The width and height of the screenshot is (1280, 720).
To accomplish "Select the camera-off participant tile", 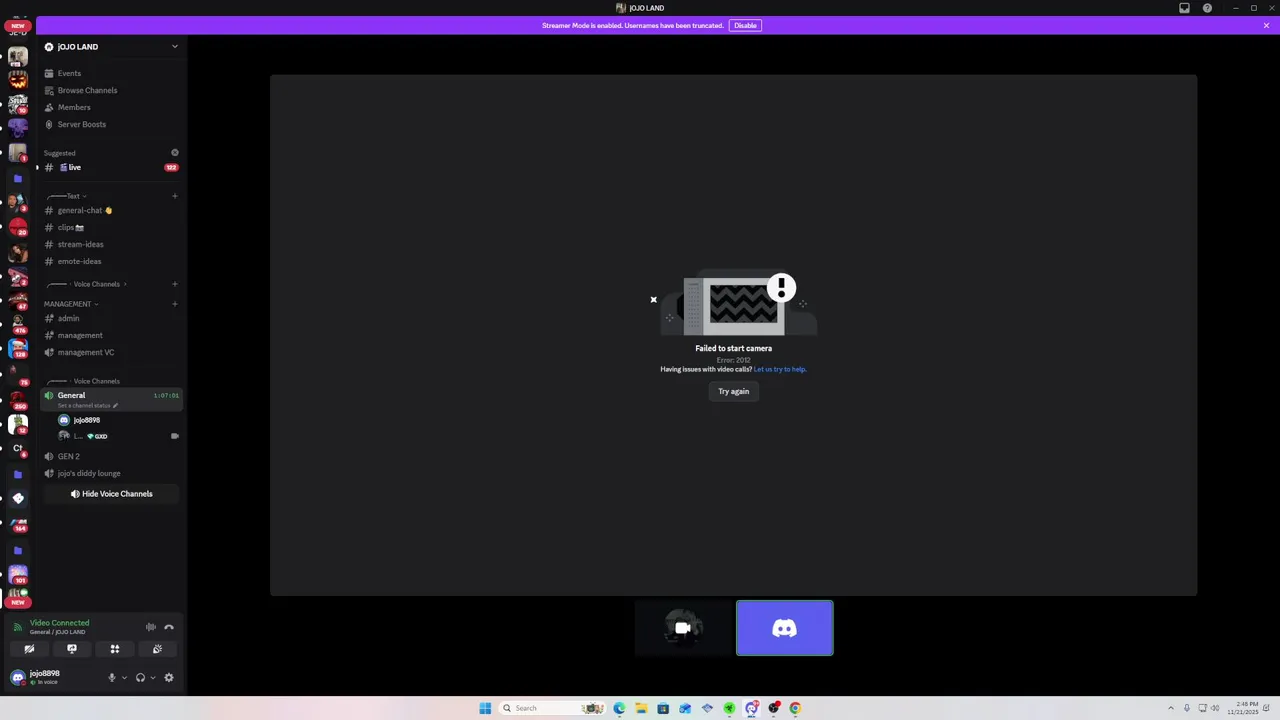I will click(x=683, y=628).
